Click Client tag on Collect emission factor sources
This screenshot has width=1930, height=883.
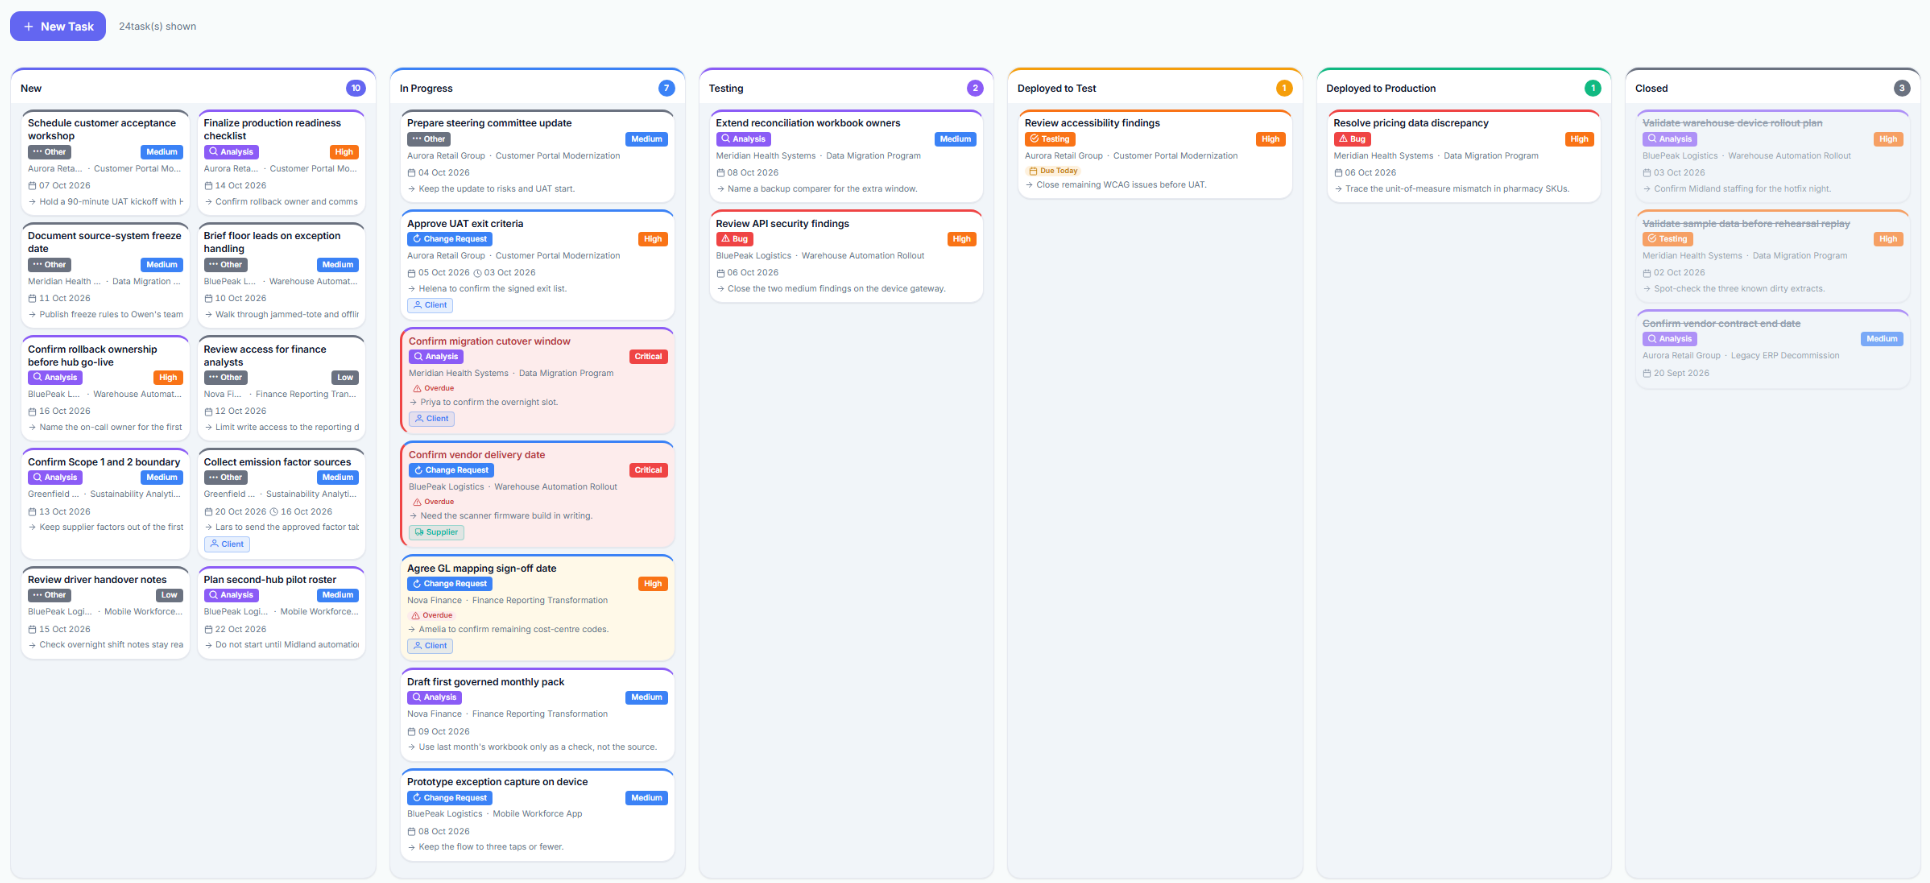[x=227, y=544]
